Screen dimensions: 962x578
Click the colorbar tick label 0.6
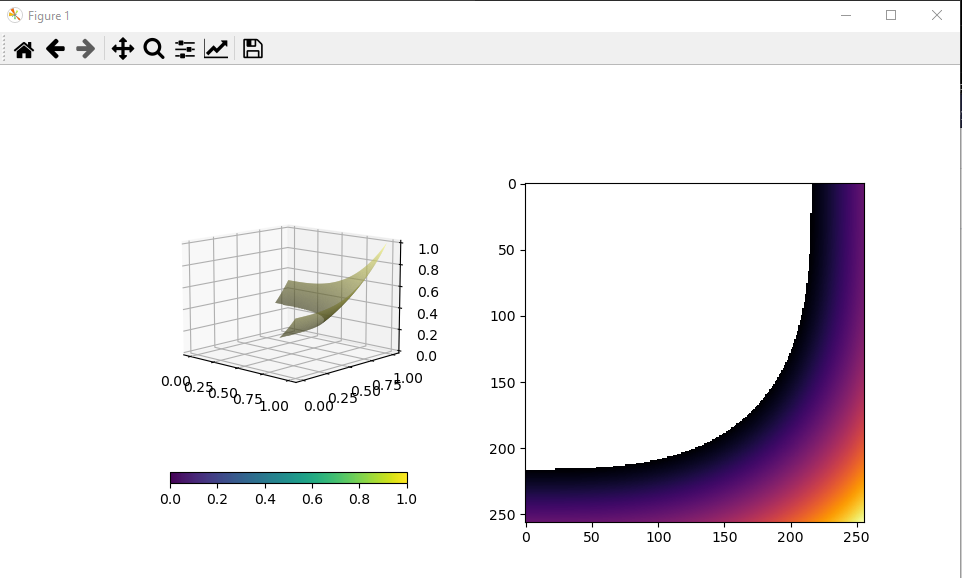(x=312, y=499)
